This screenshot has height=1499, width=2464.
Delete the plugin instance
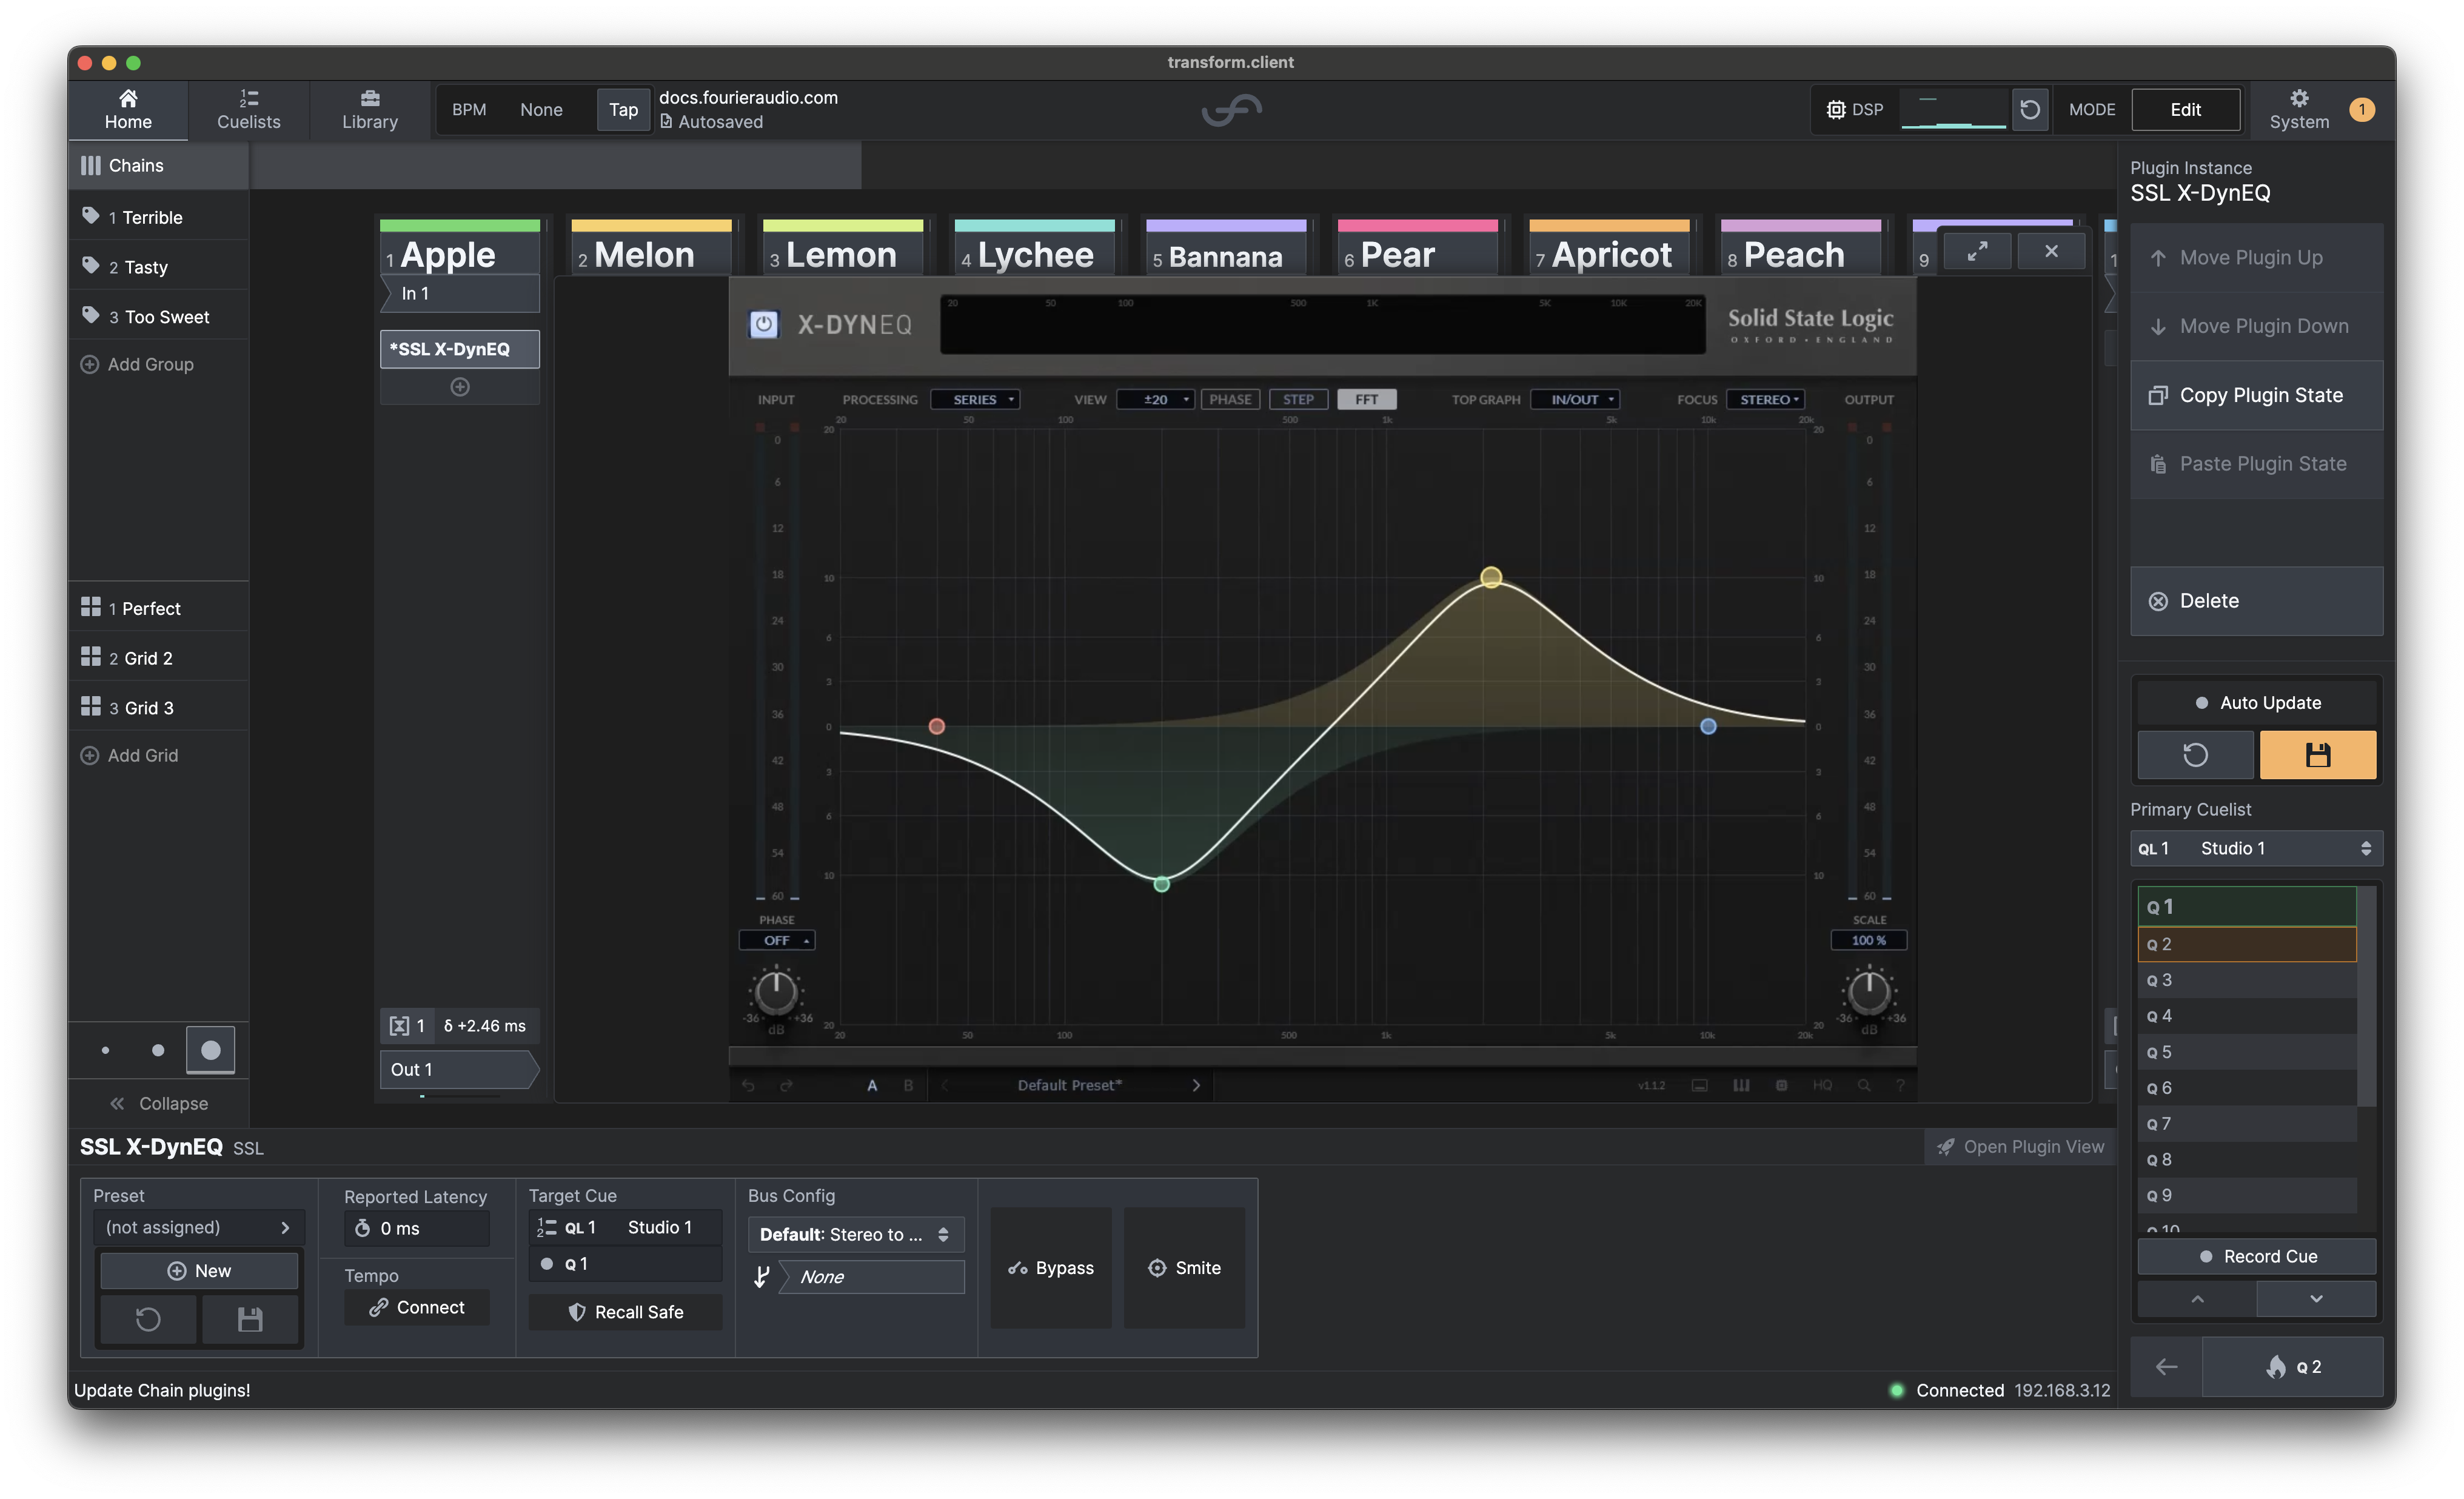2256,601
